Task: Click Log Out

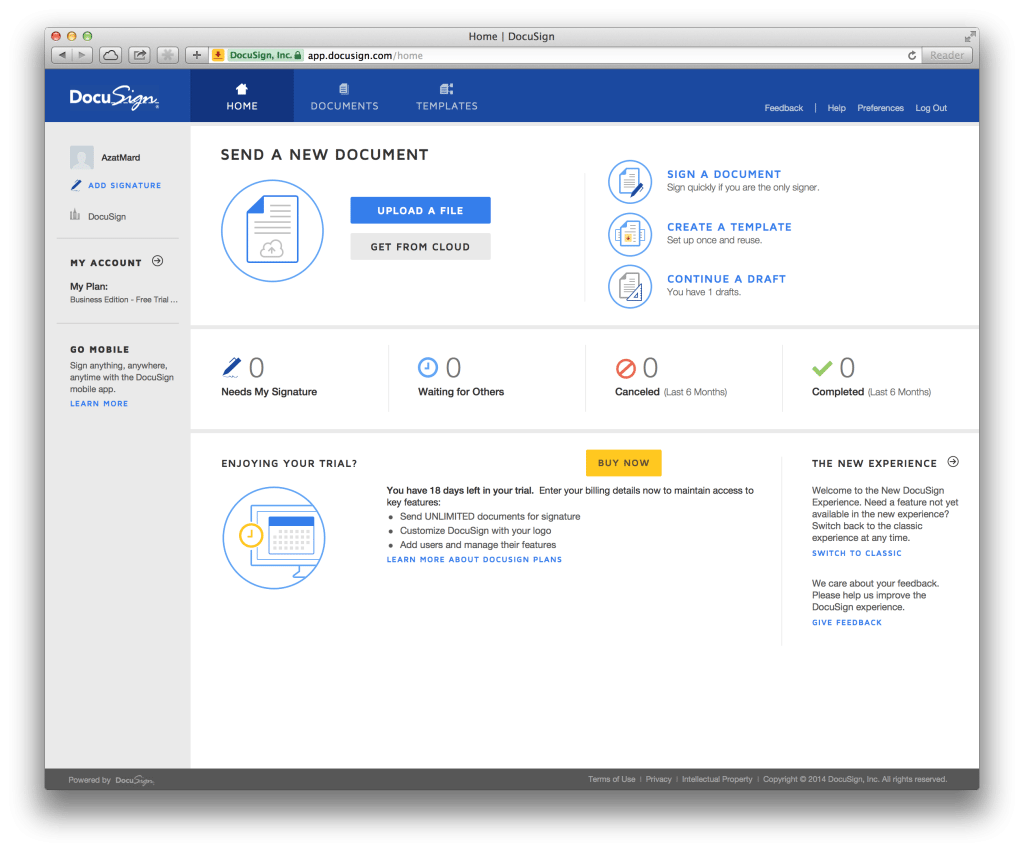Action: 931,108
